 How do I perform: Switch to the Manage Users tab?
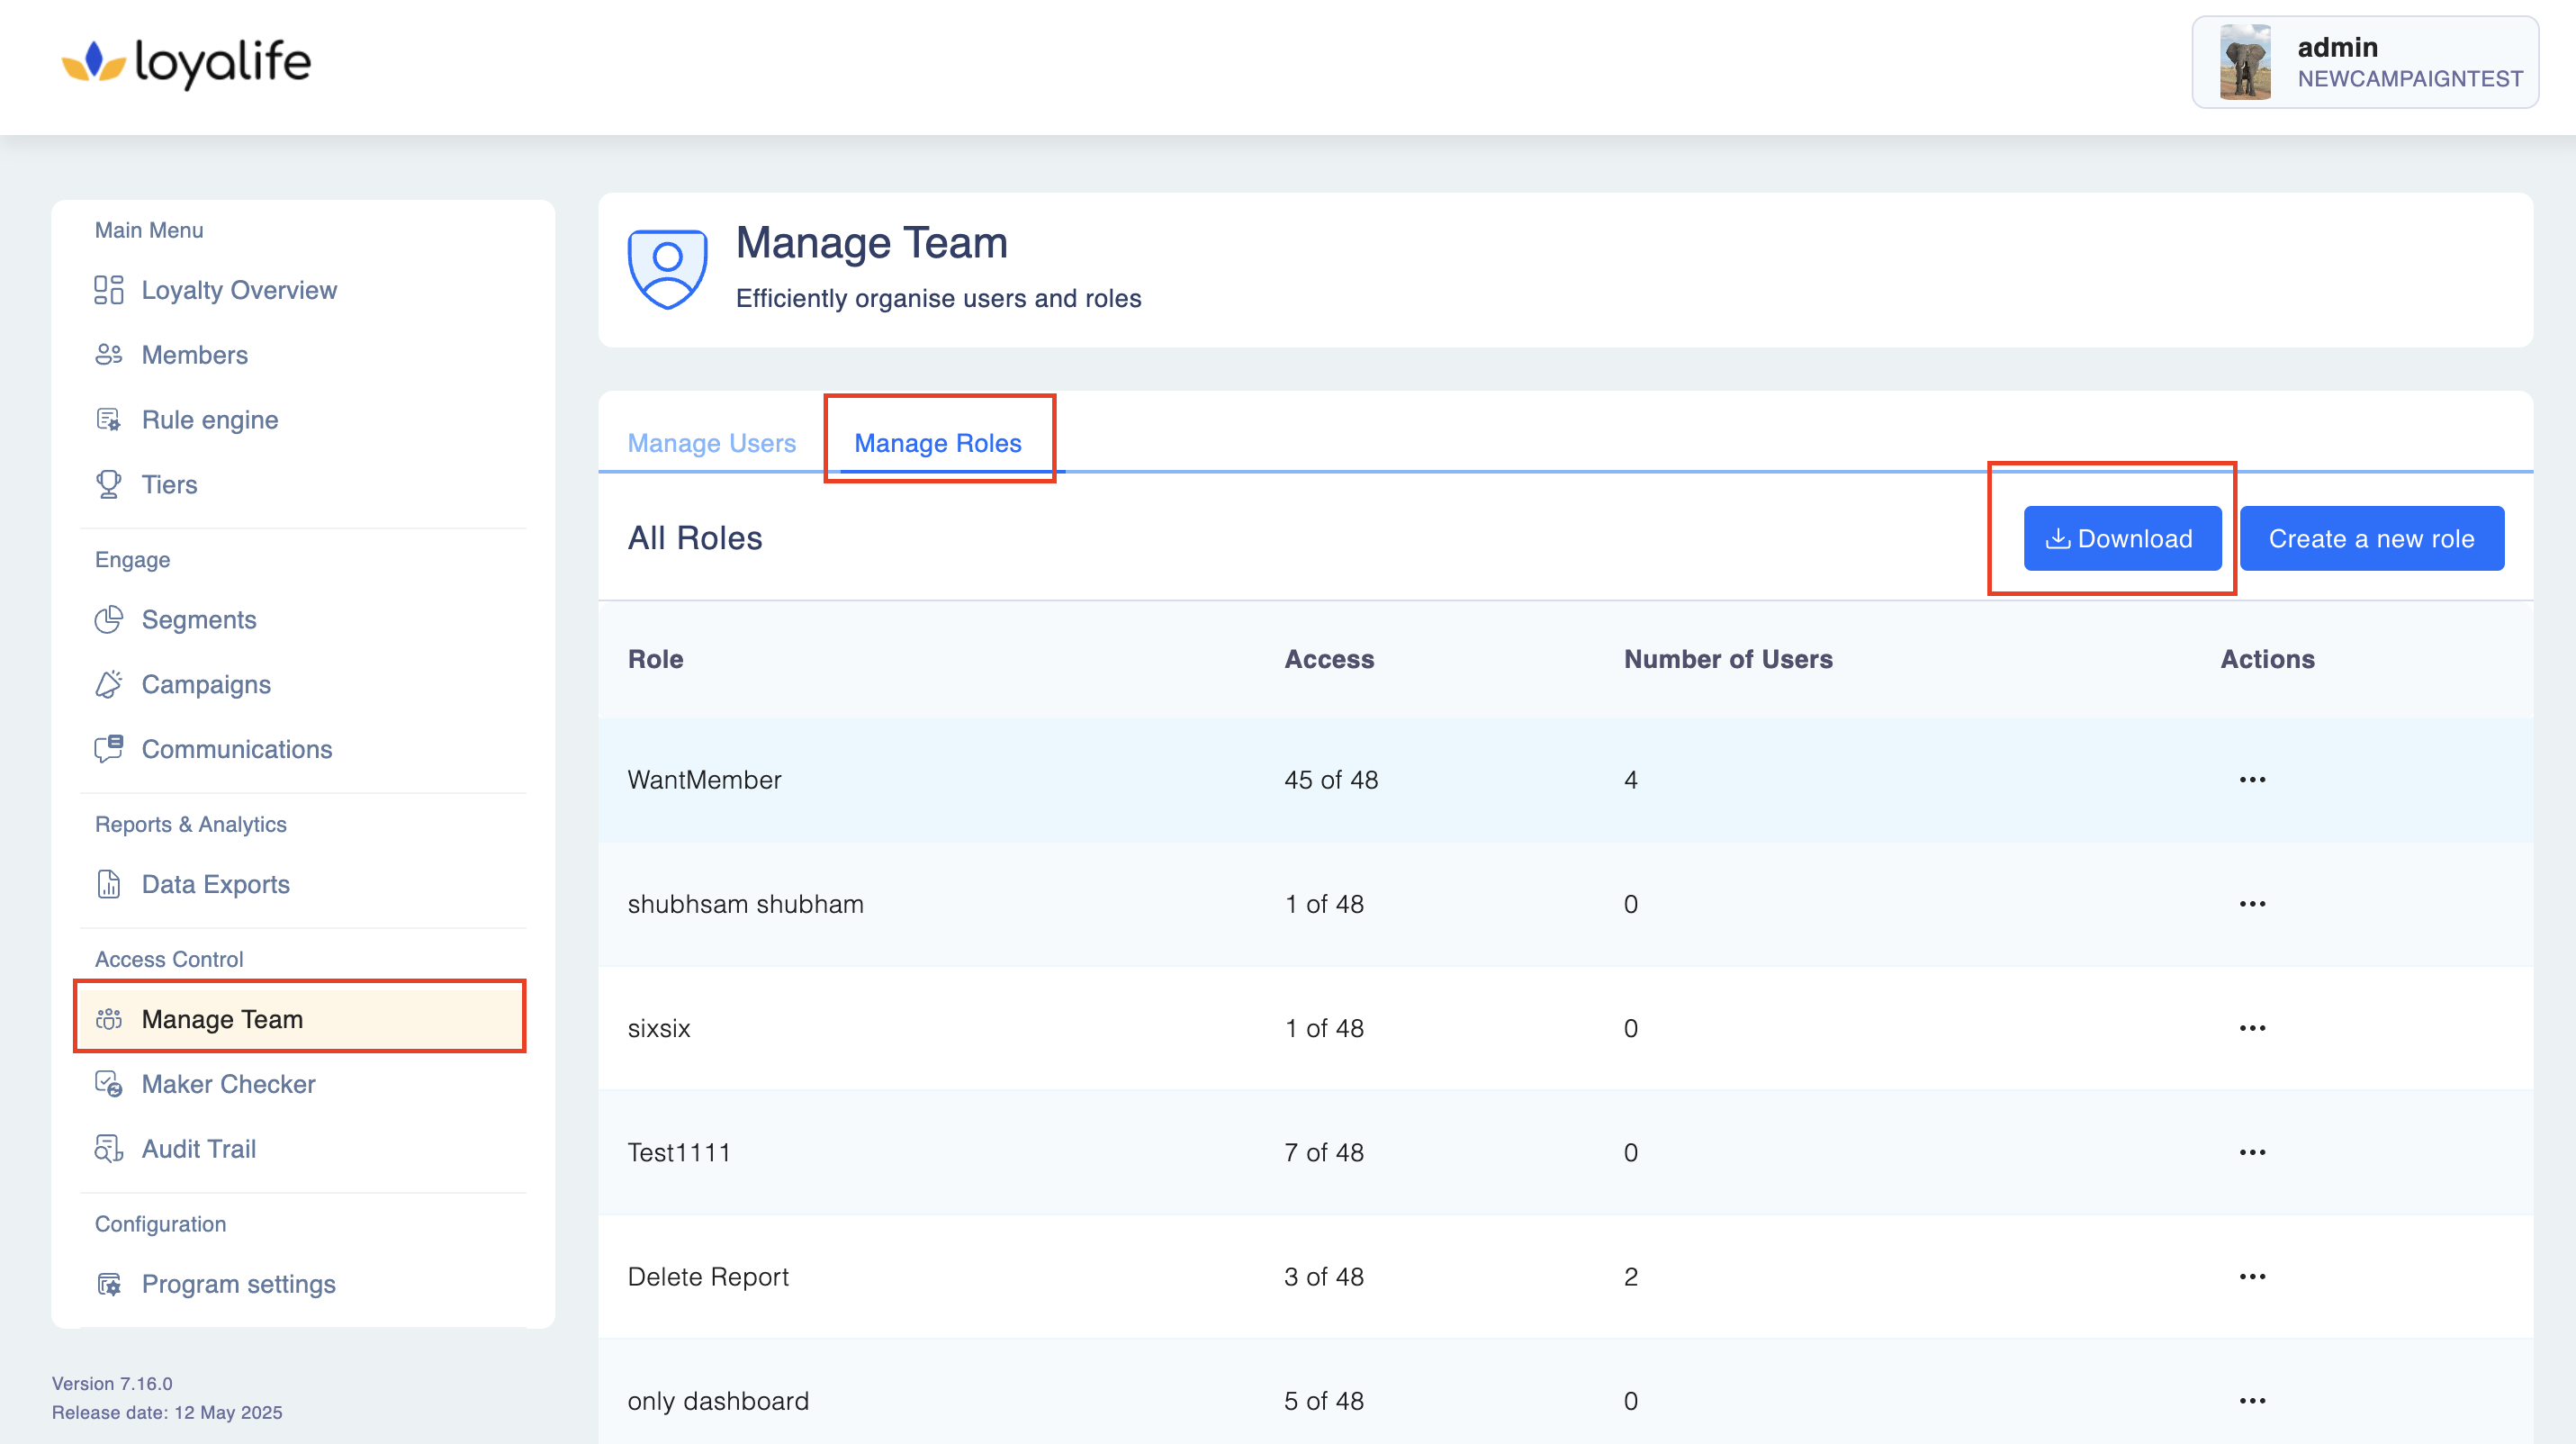pos(711,443)
